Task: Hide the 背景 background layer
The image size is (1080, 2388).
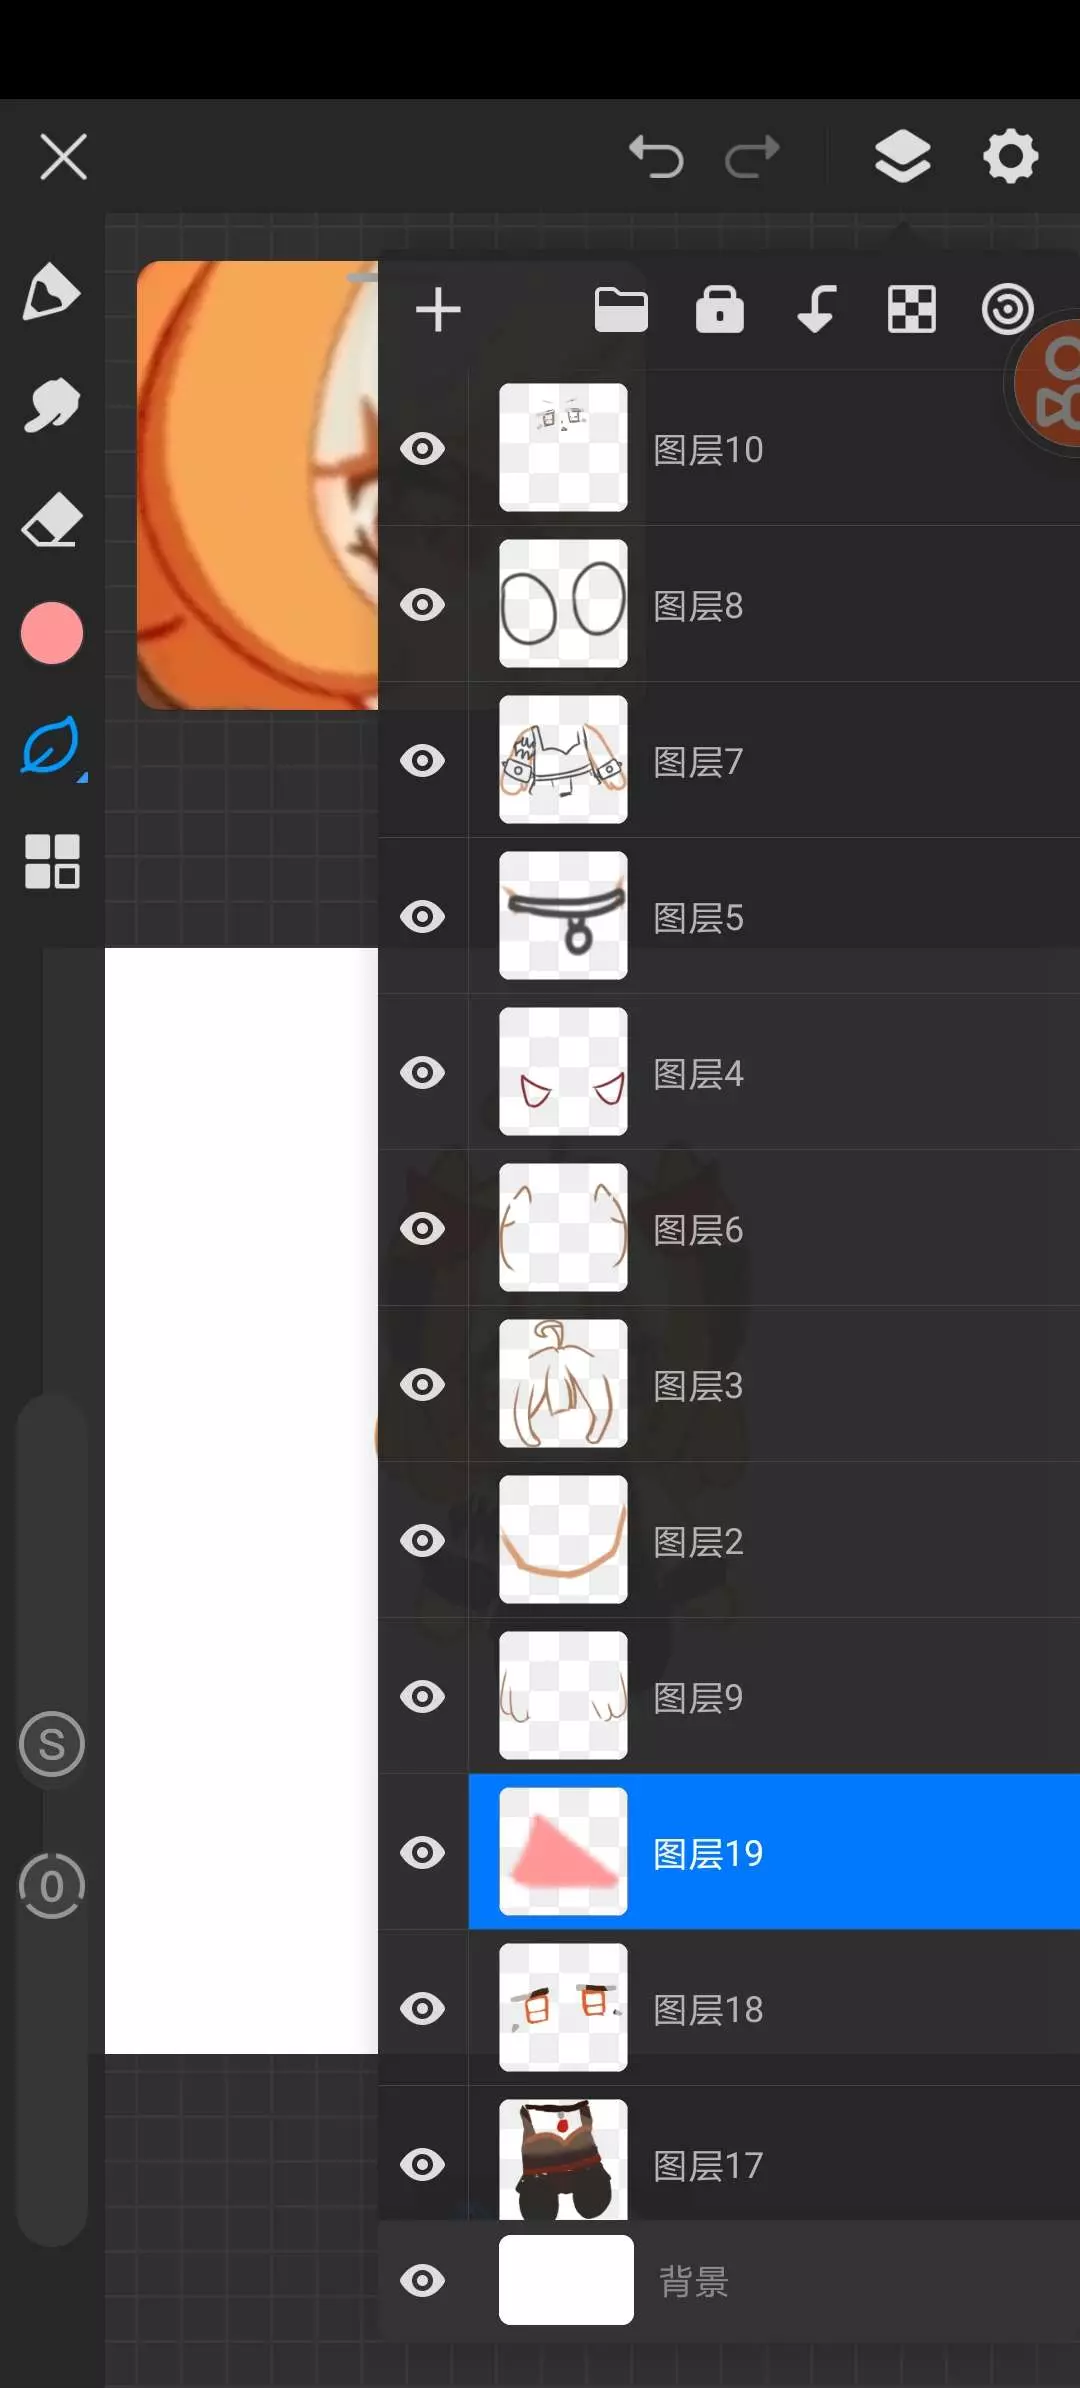Action: click(423, 2281)
